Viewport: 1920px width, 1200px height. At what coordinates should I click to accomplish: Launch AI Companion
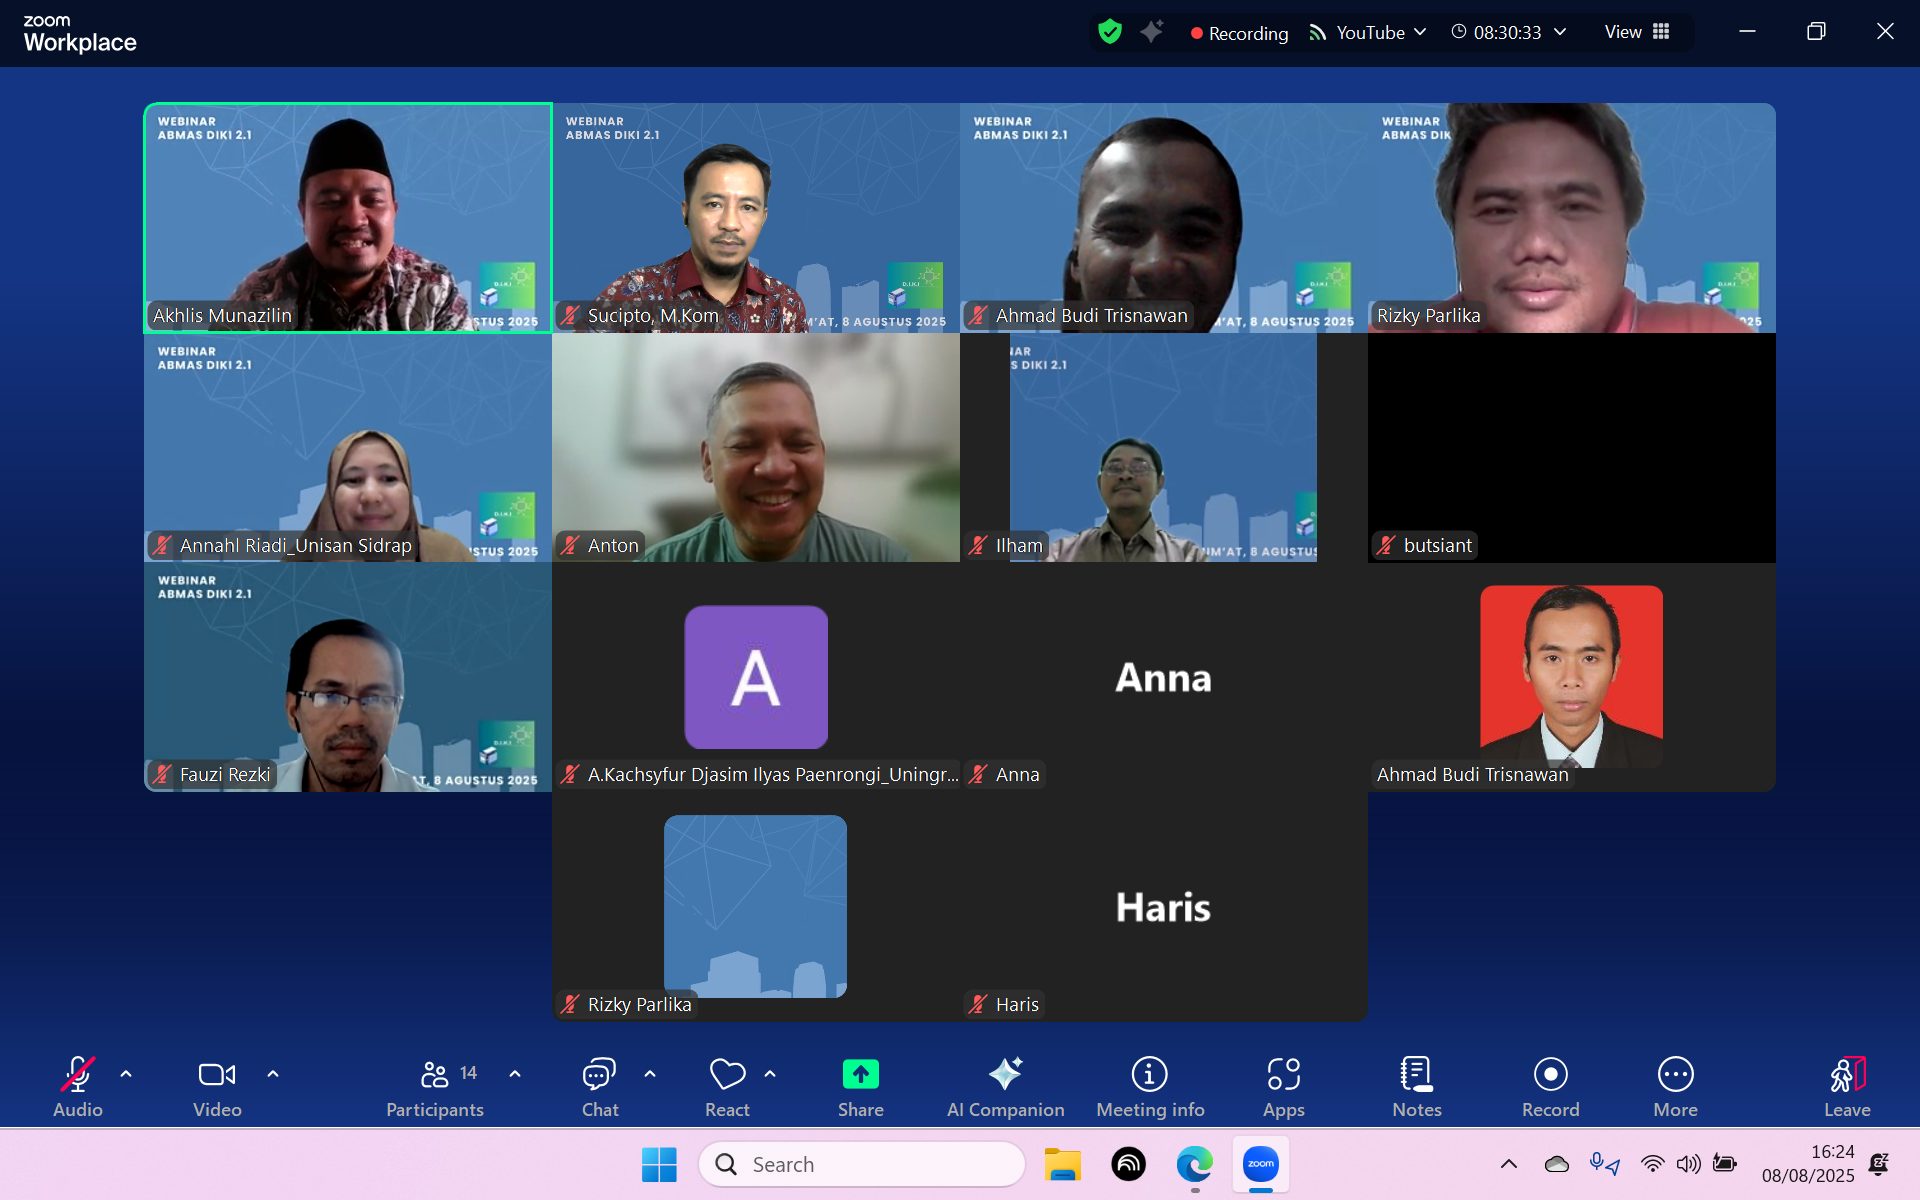pyautogui.click(x=1004, y=1073)
